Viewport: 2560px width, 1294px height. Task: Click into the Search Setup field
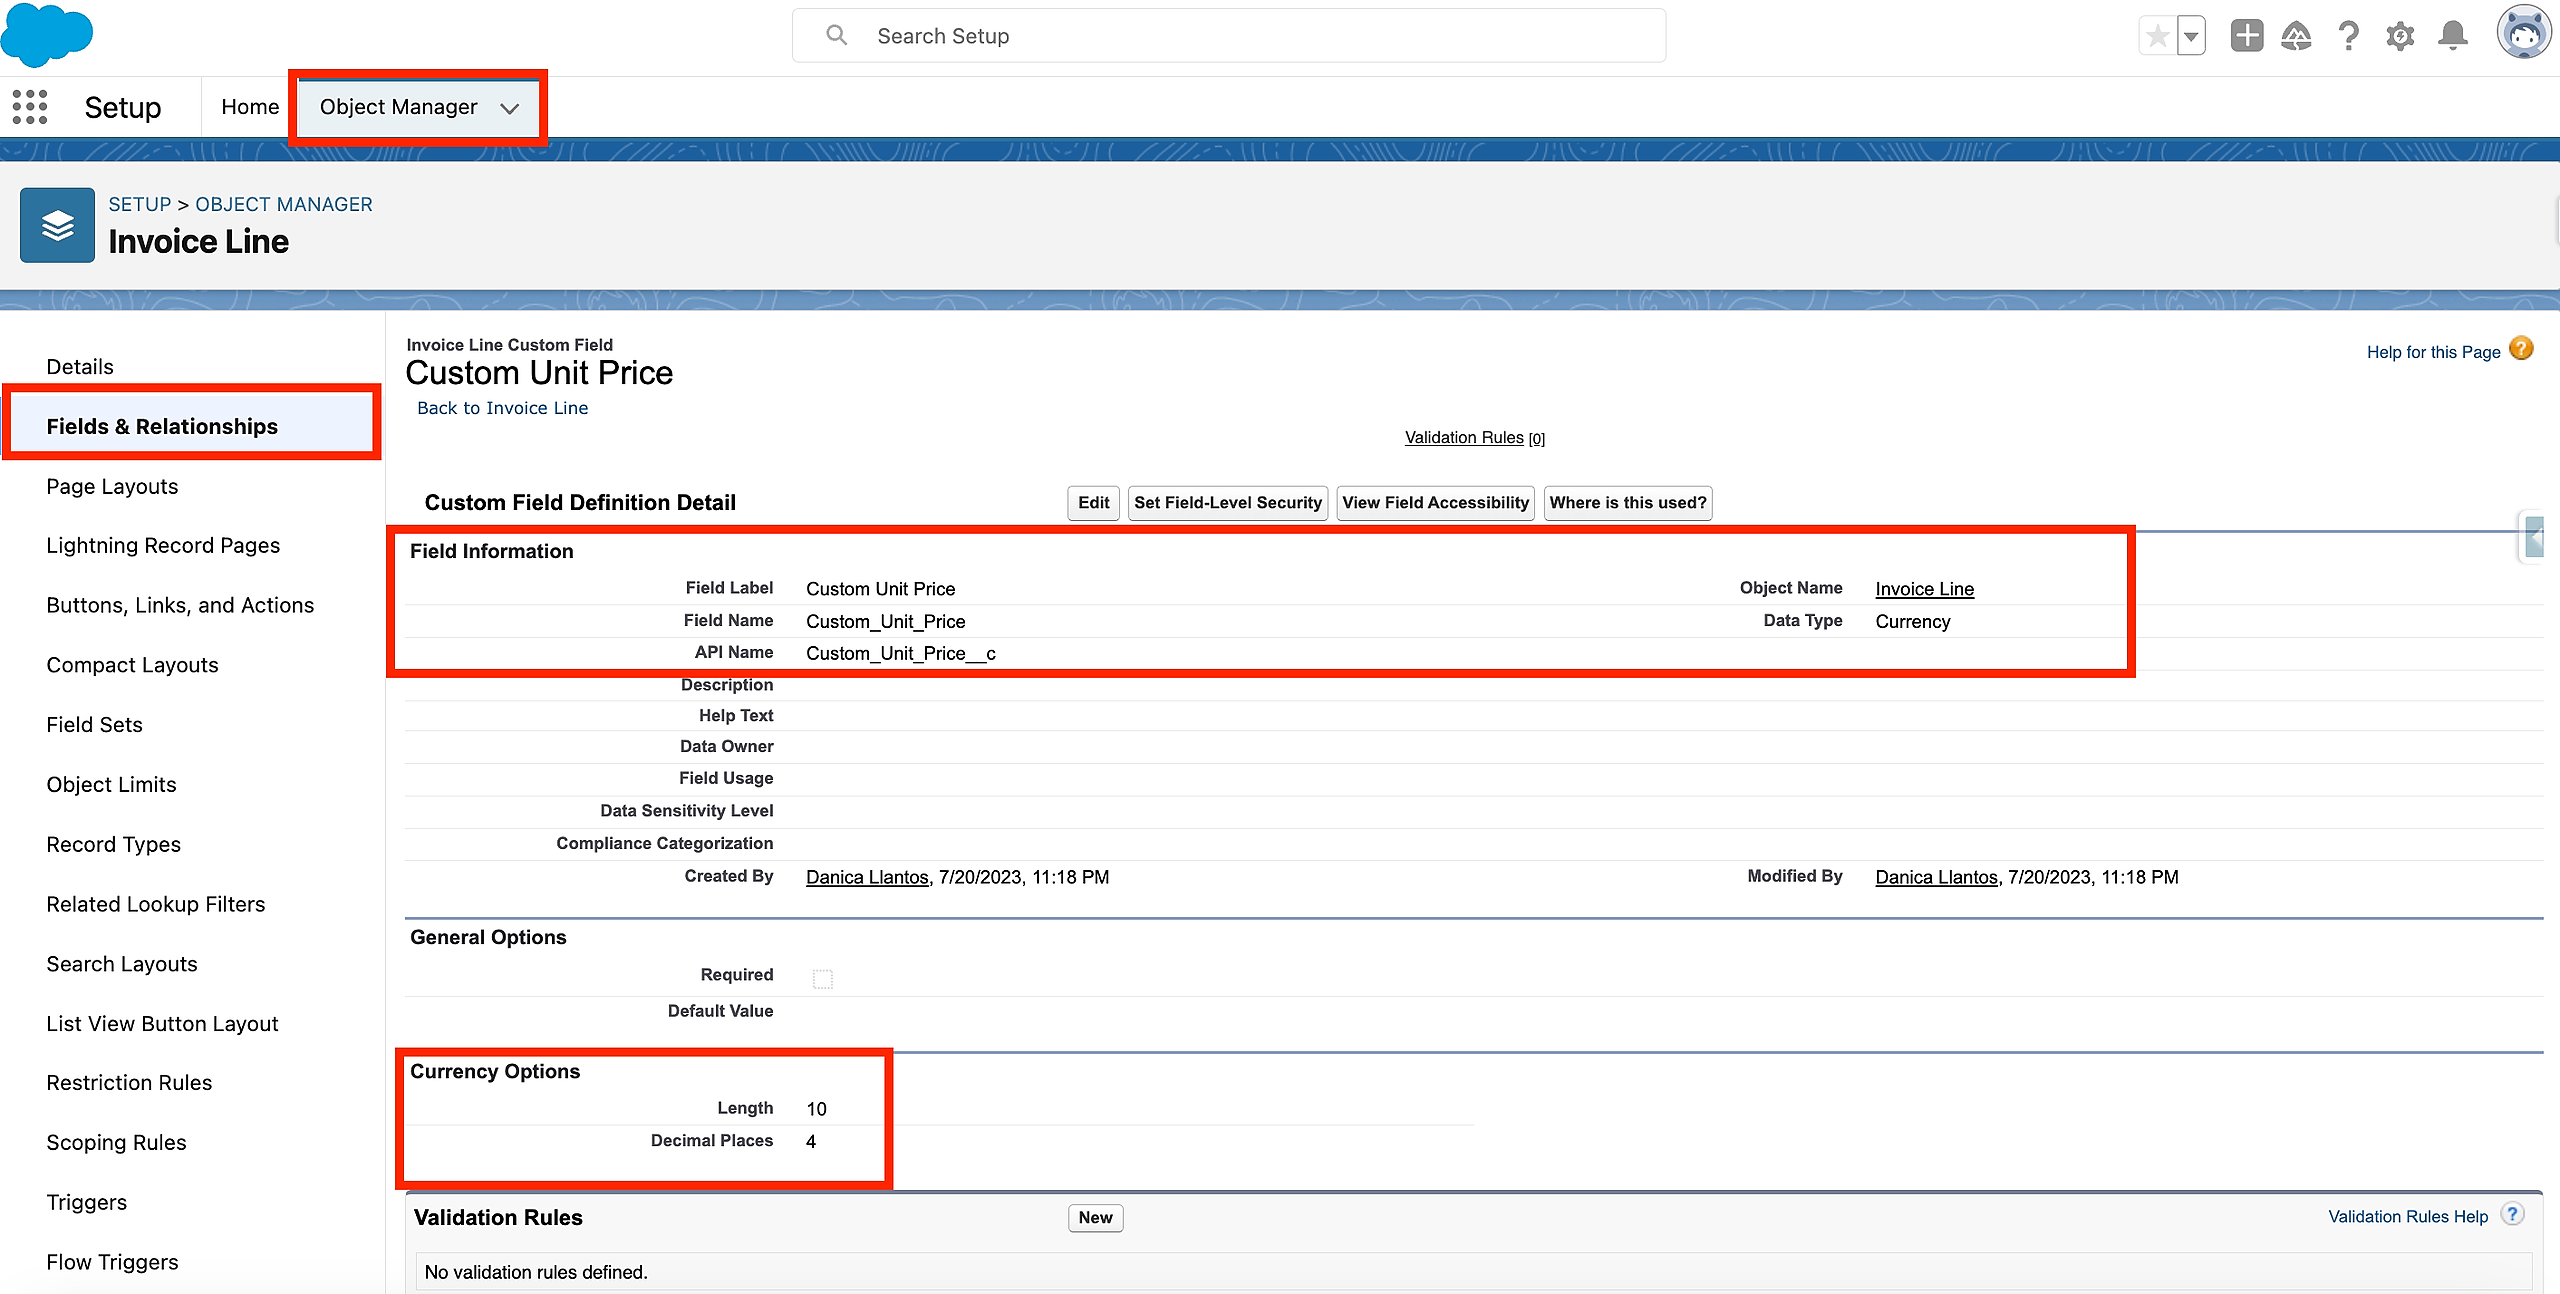[x=1228, y=36]
